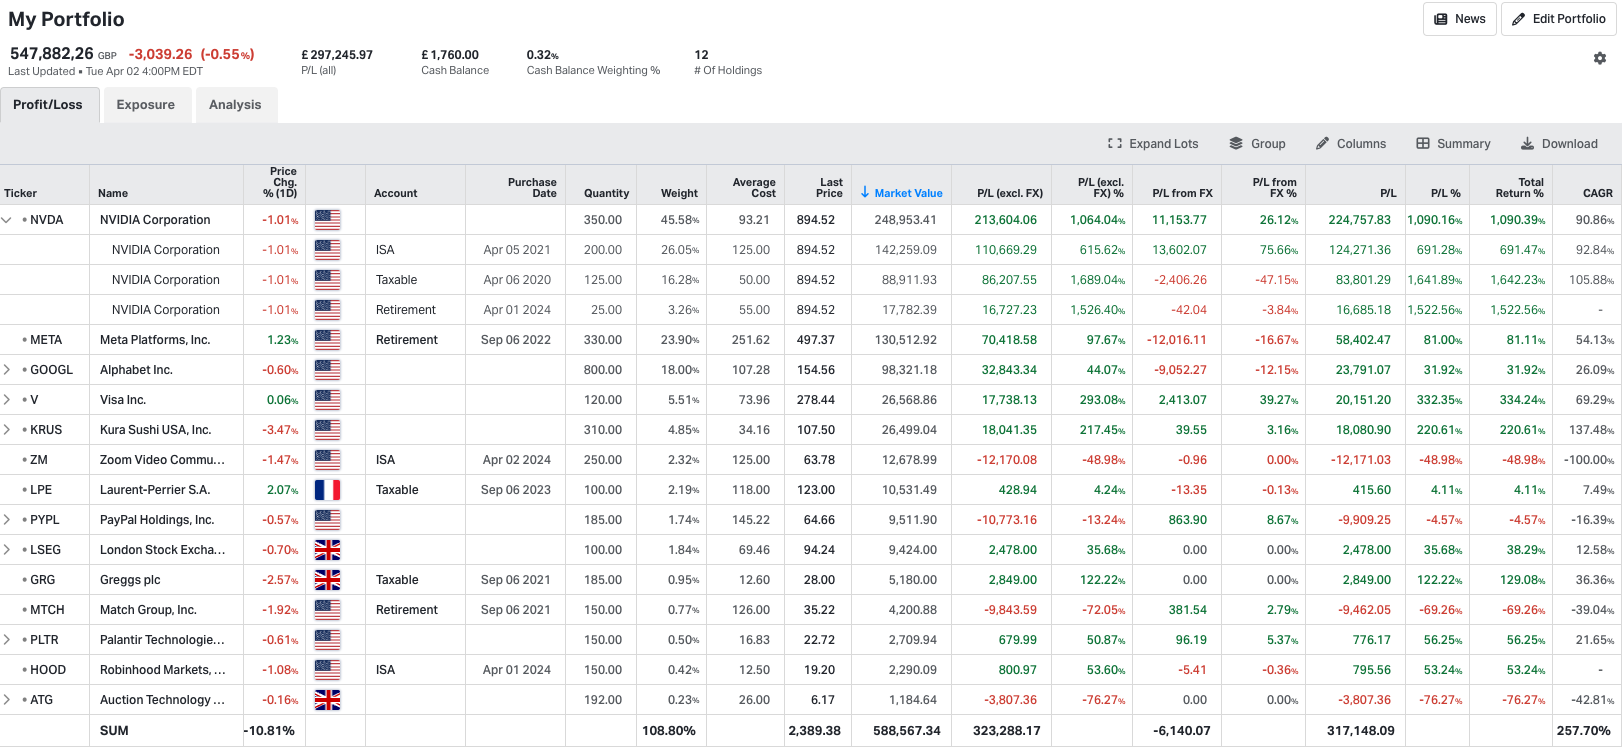Screen dimensions: 1622x748
Task: Click the Download button label
Action: tap(1570, 144)
